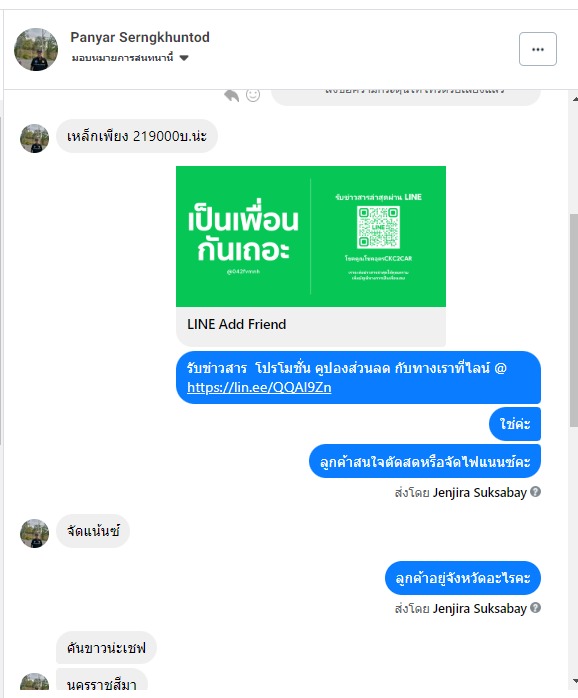Click the scrollbar up arrow
Image resolution: width=578 pixels, height=698 pixels.
click(x=574, y=99)
